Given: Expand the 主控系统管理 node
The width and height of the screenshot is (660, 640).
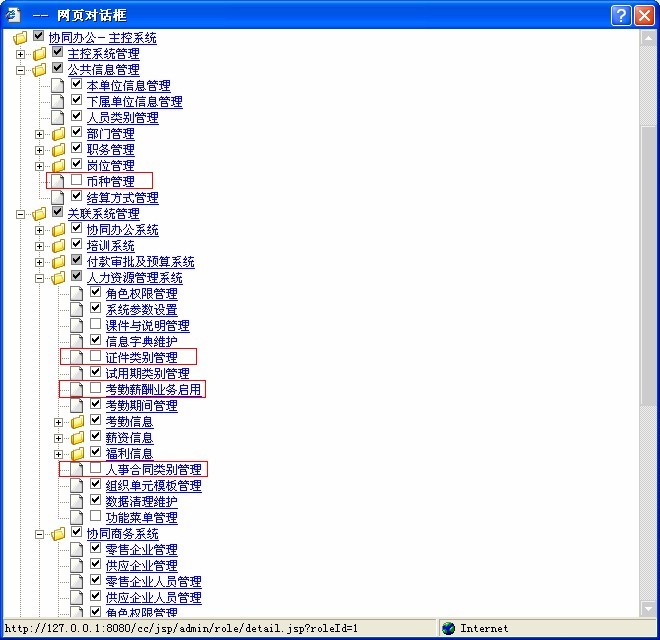Looking at the screenshot, I should tap(20, 54).
